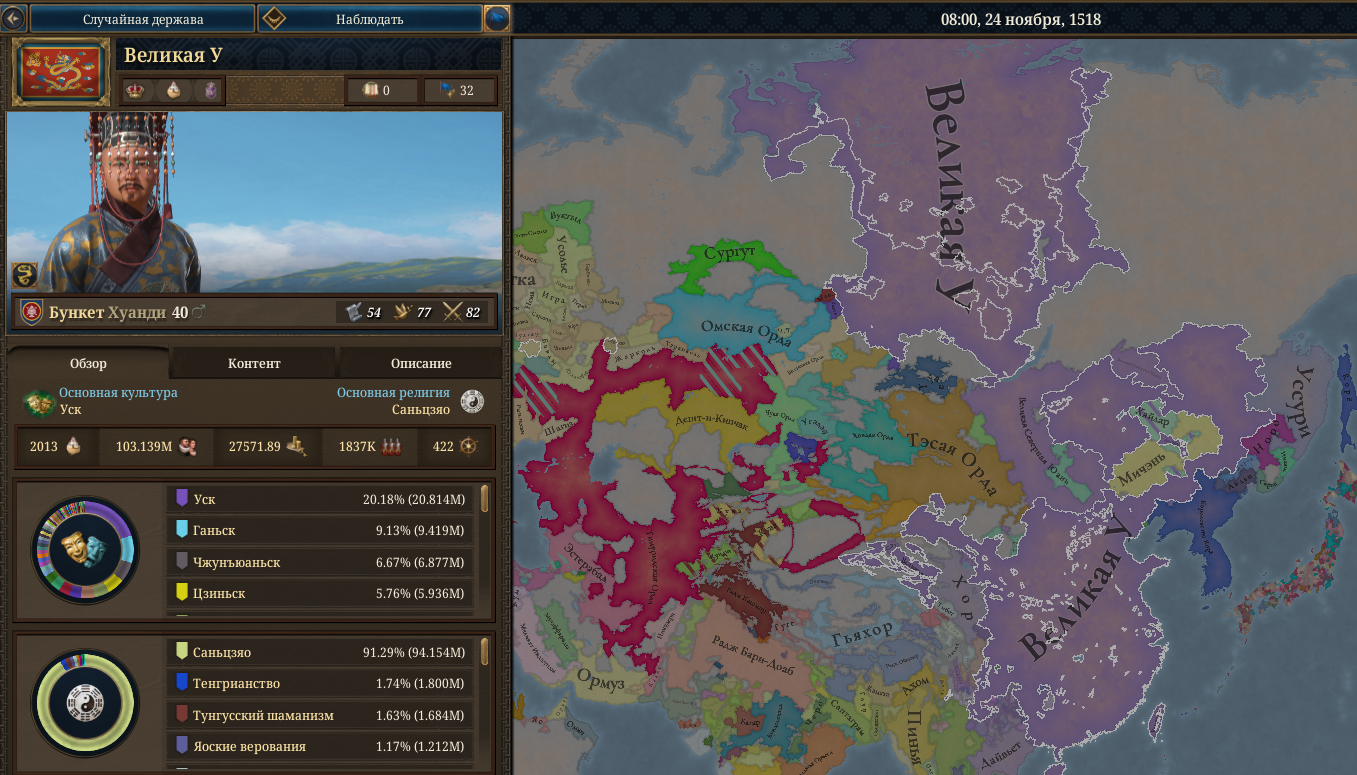Select the Чжунъюаньск culture row
This screenshot has height=775, width=1357.
coord(322,562)
